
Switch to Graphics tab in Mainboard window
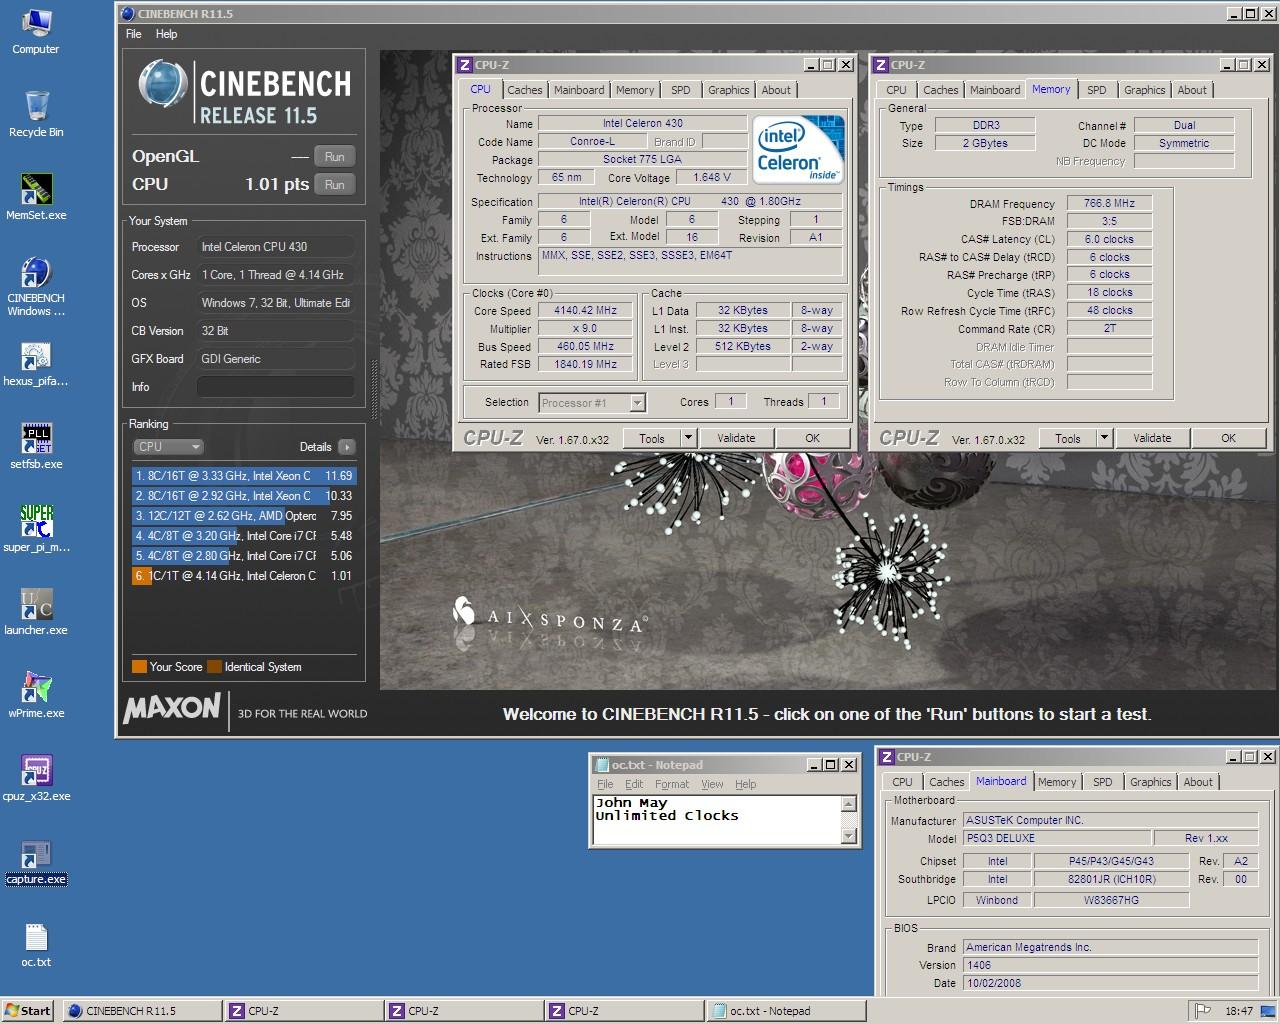click(1151, 782)
